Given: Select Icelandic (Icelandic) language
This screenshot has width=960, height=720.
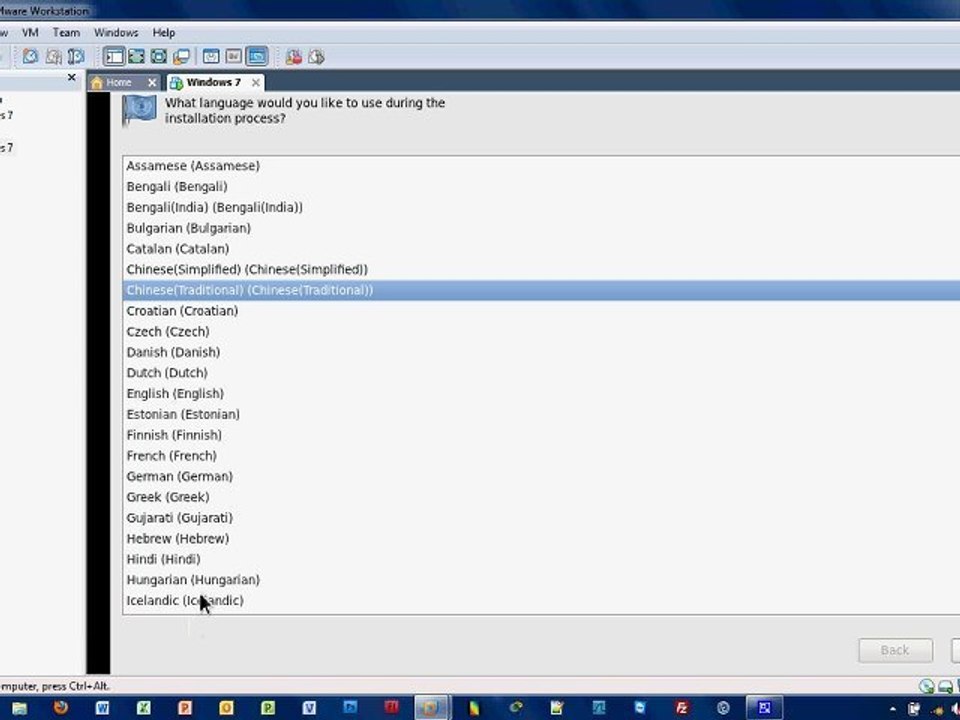Looking at the screenshot, I should click(x=541, y=601).
